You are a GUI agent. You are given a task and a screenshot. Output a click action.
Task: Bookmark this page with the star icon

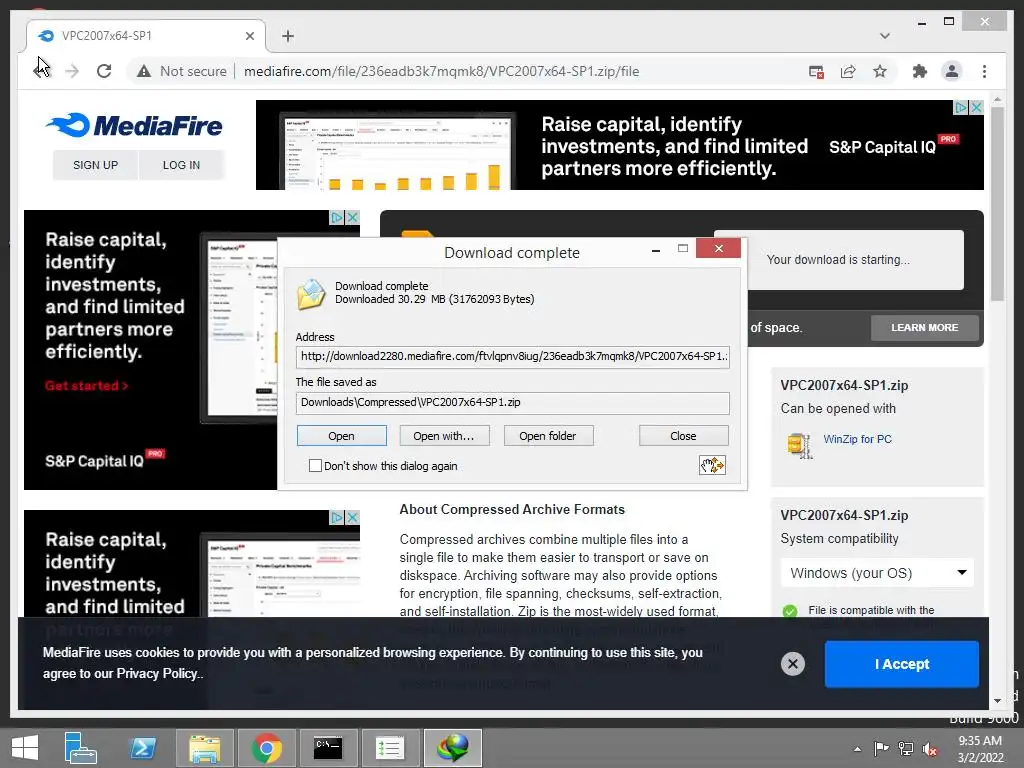880,72
